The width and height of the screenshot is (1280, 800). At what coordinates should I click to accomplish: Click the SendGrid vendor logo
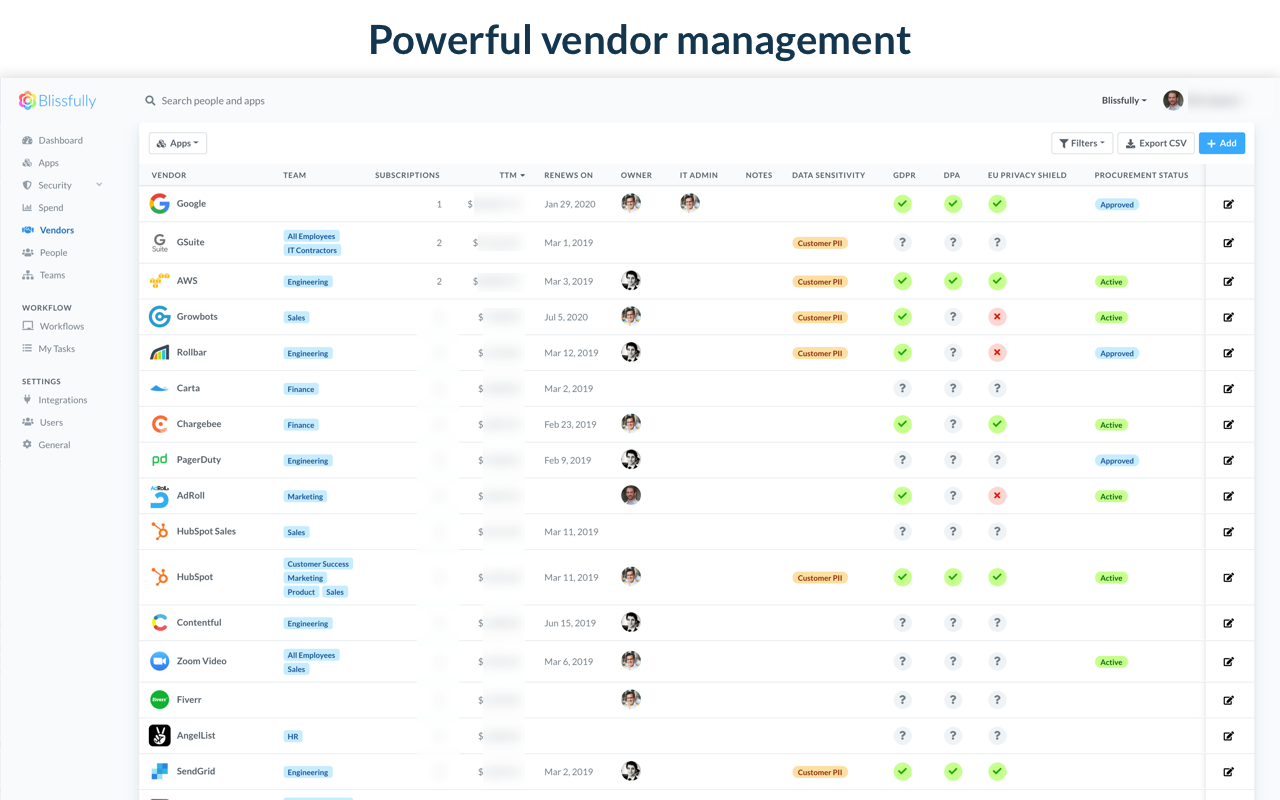point(159,771)
